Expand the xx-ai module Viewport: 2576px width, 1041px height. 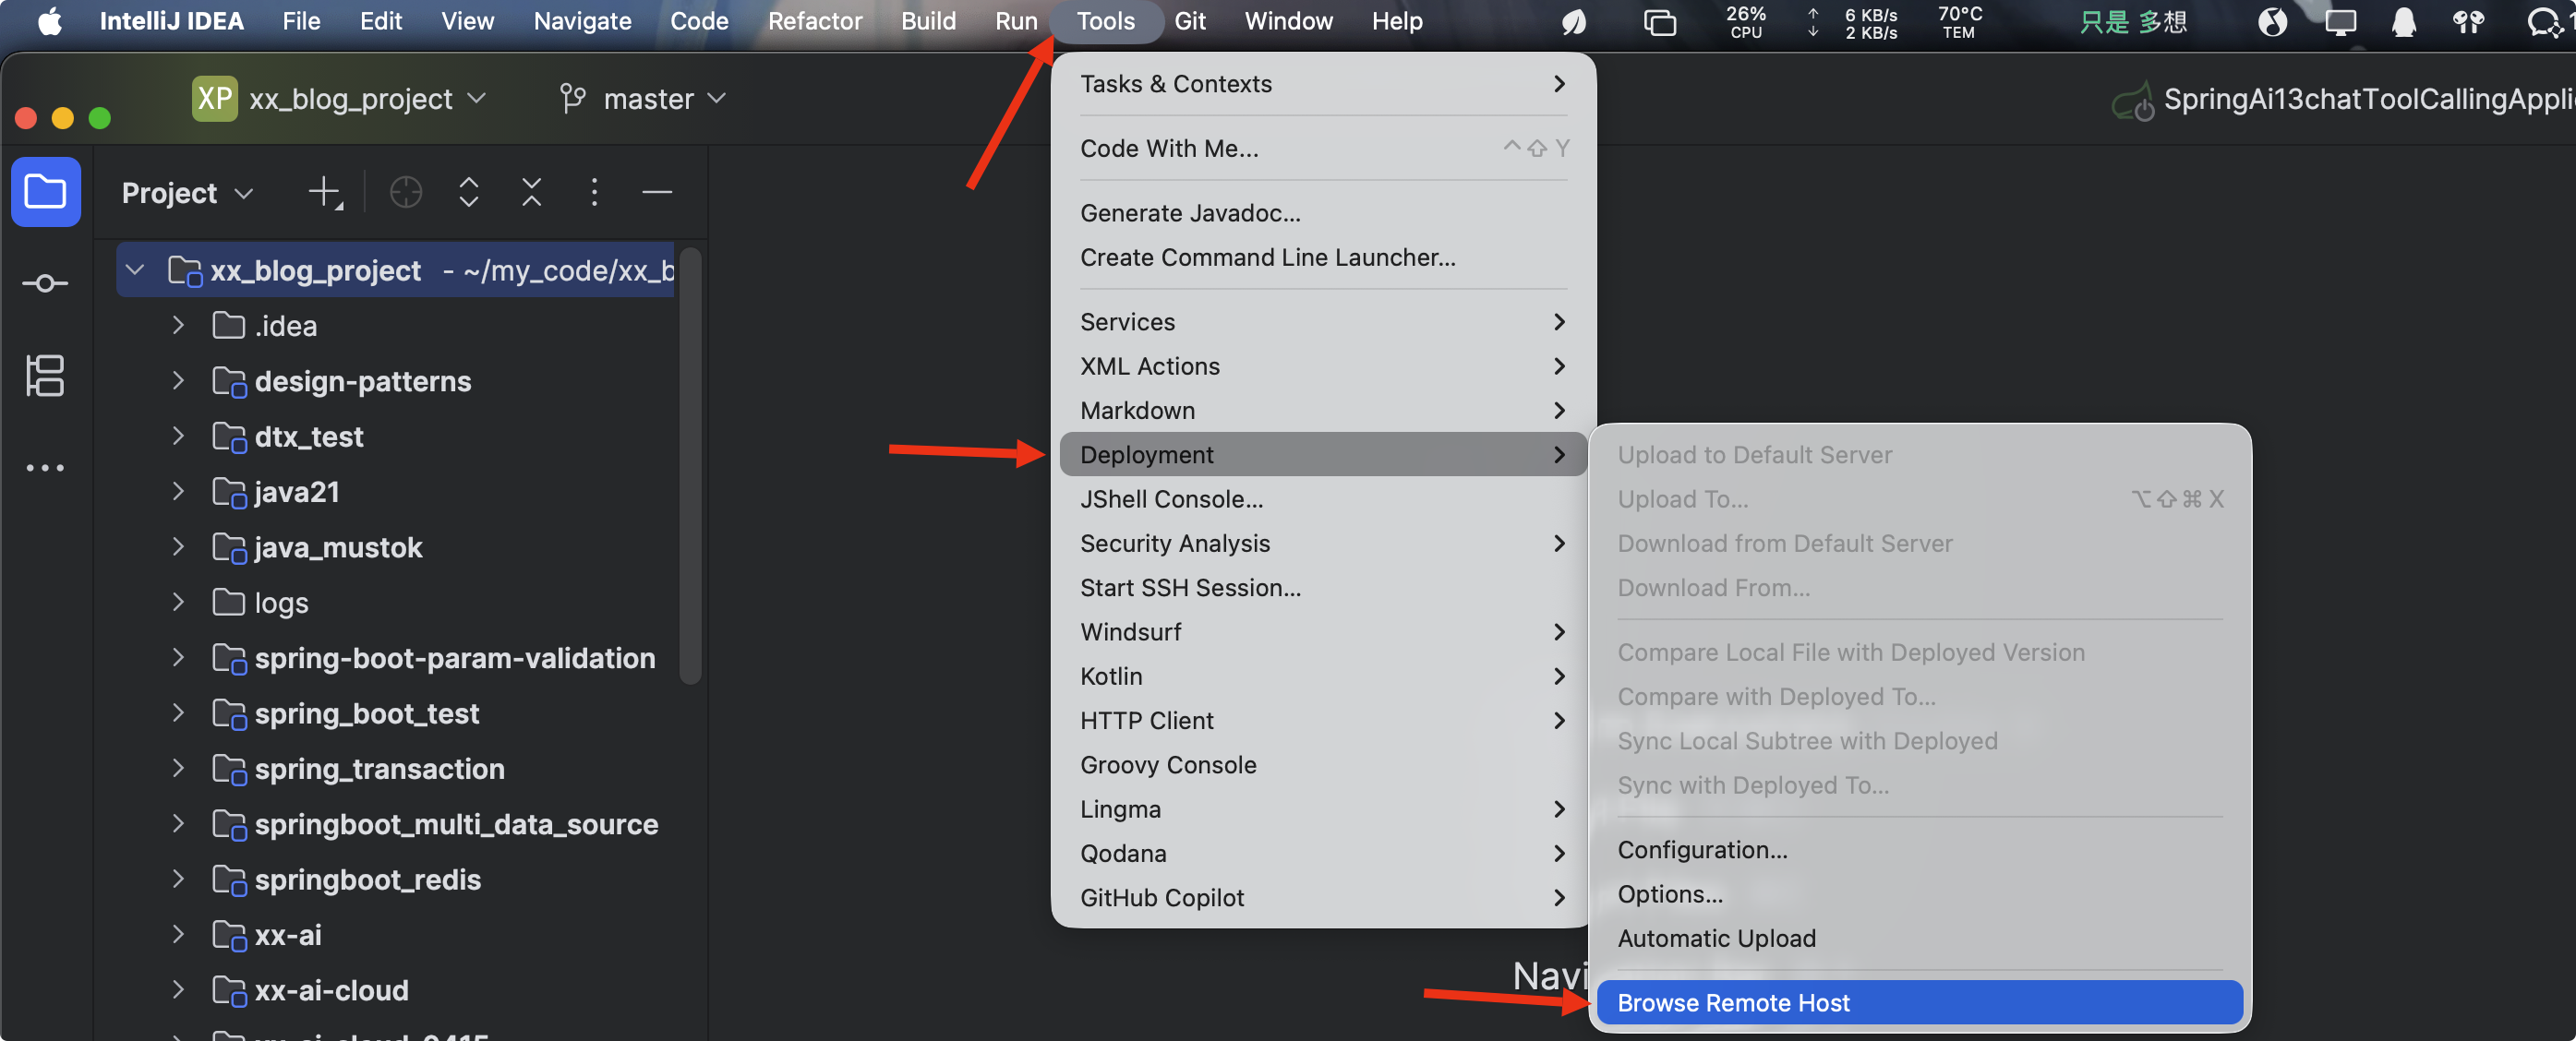178,934
